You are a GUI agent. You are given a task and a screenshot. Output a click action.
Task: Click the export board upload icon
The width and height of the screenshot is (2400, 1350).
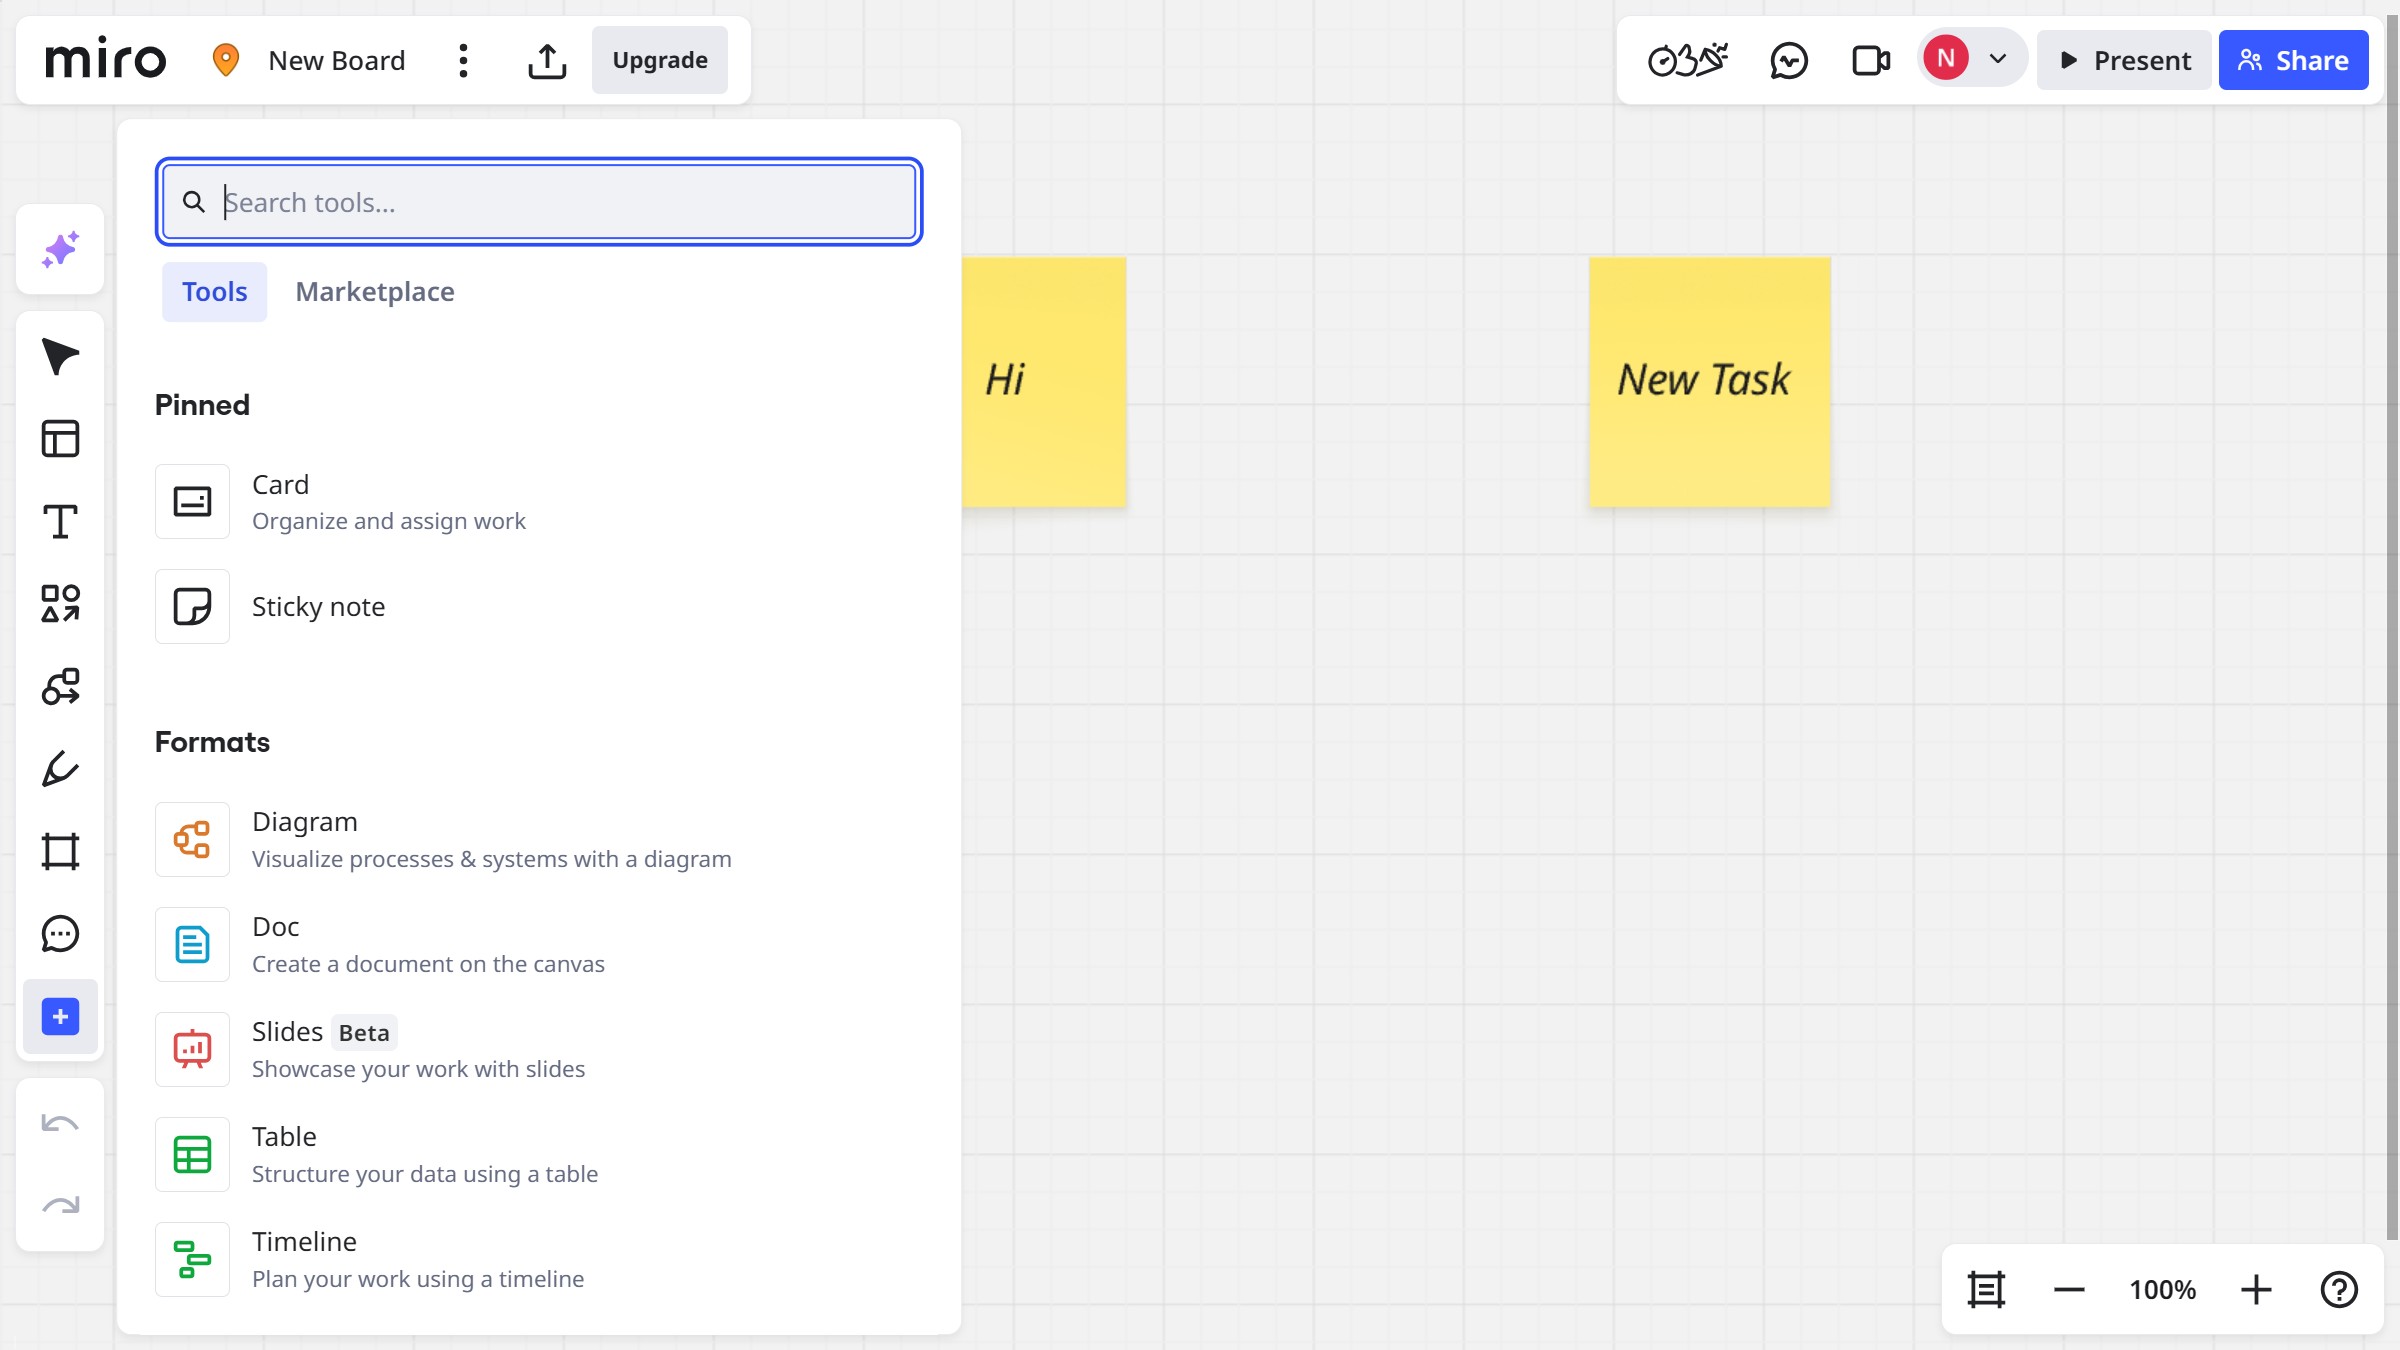547,61
